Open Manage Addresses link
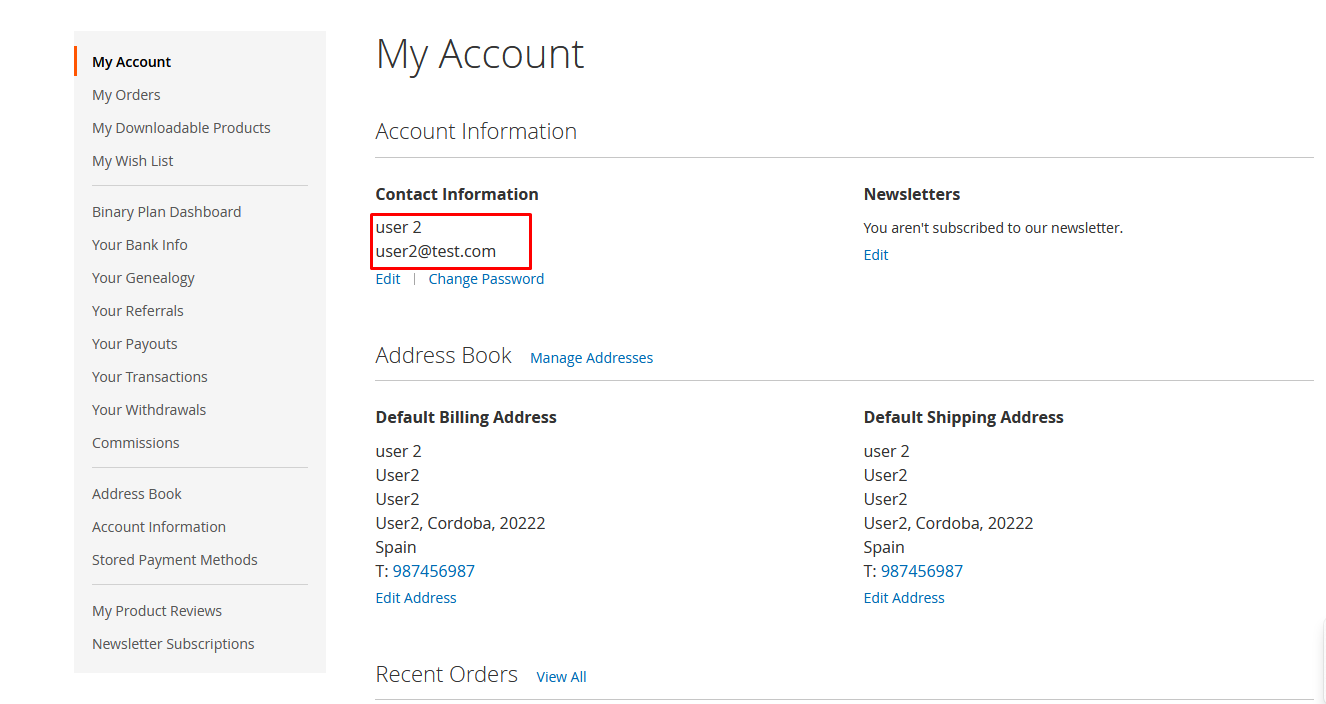Image resolution: width=1326 pixels, height=704 pixels. 591,358
